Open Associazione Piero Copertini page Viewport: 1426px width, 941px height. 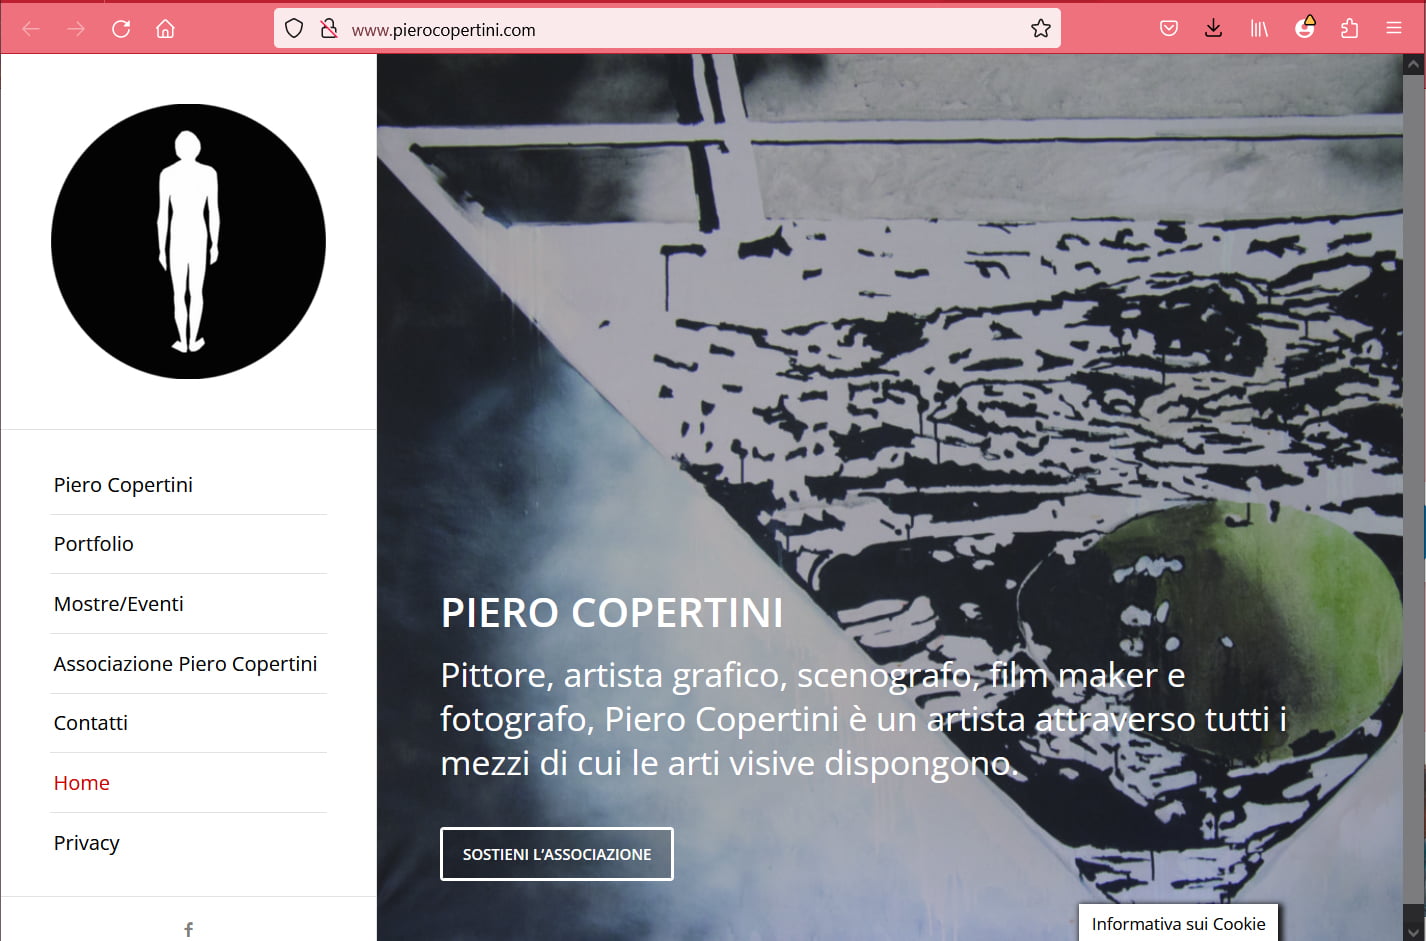click(x=186, y=664)
